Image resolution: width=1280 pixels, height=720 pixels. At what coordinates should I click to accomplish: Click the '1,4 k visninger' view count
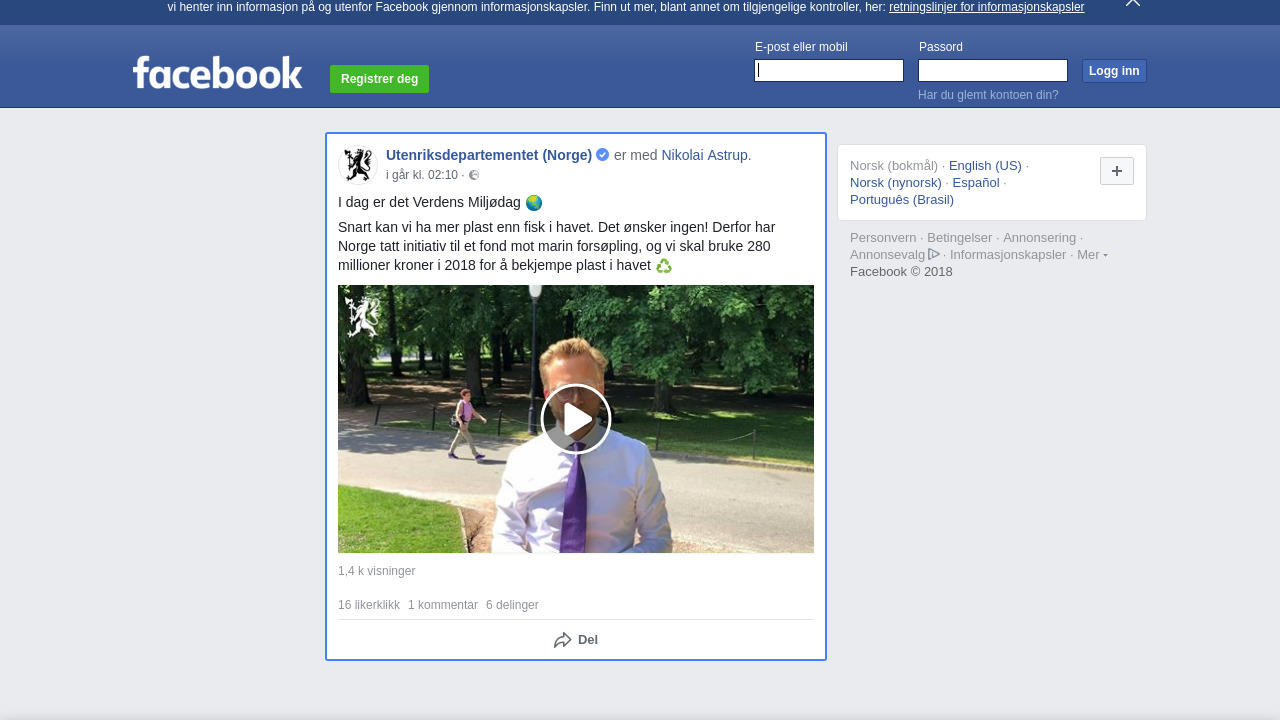pos(376,571)
